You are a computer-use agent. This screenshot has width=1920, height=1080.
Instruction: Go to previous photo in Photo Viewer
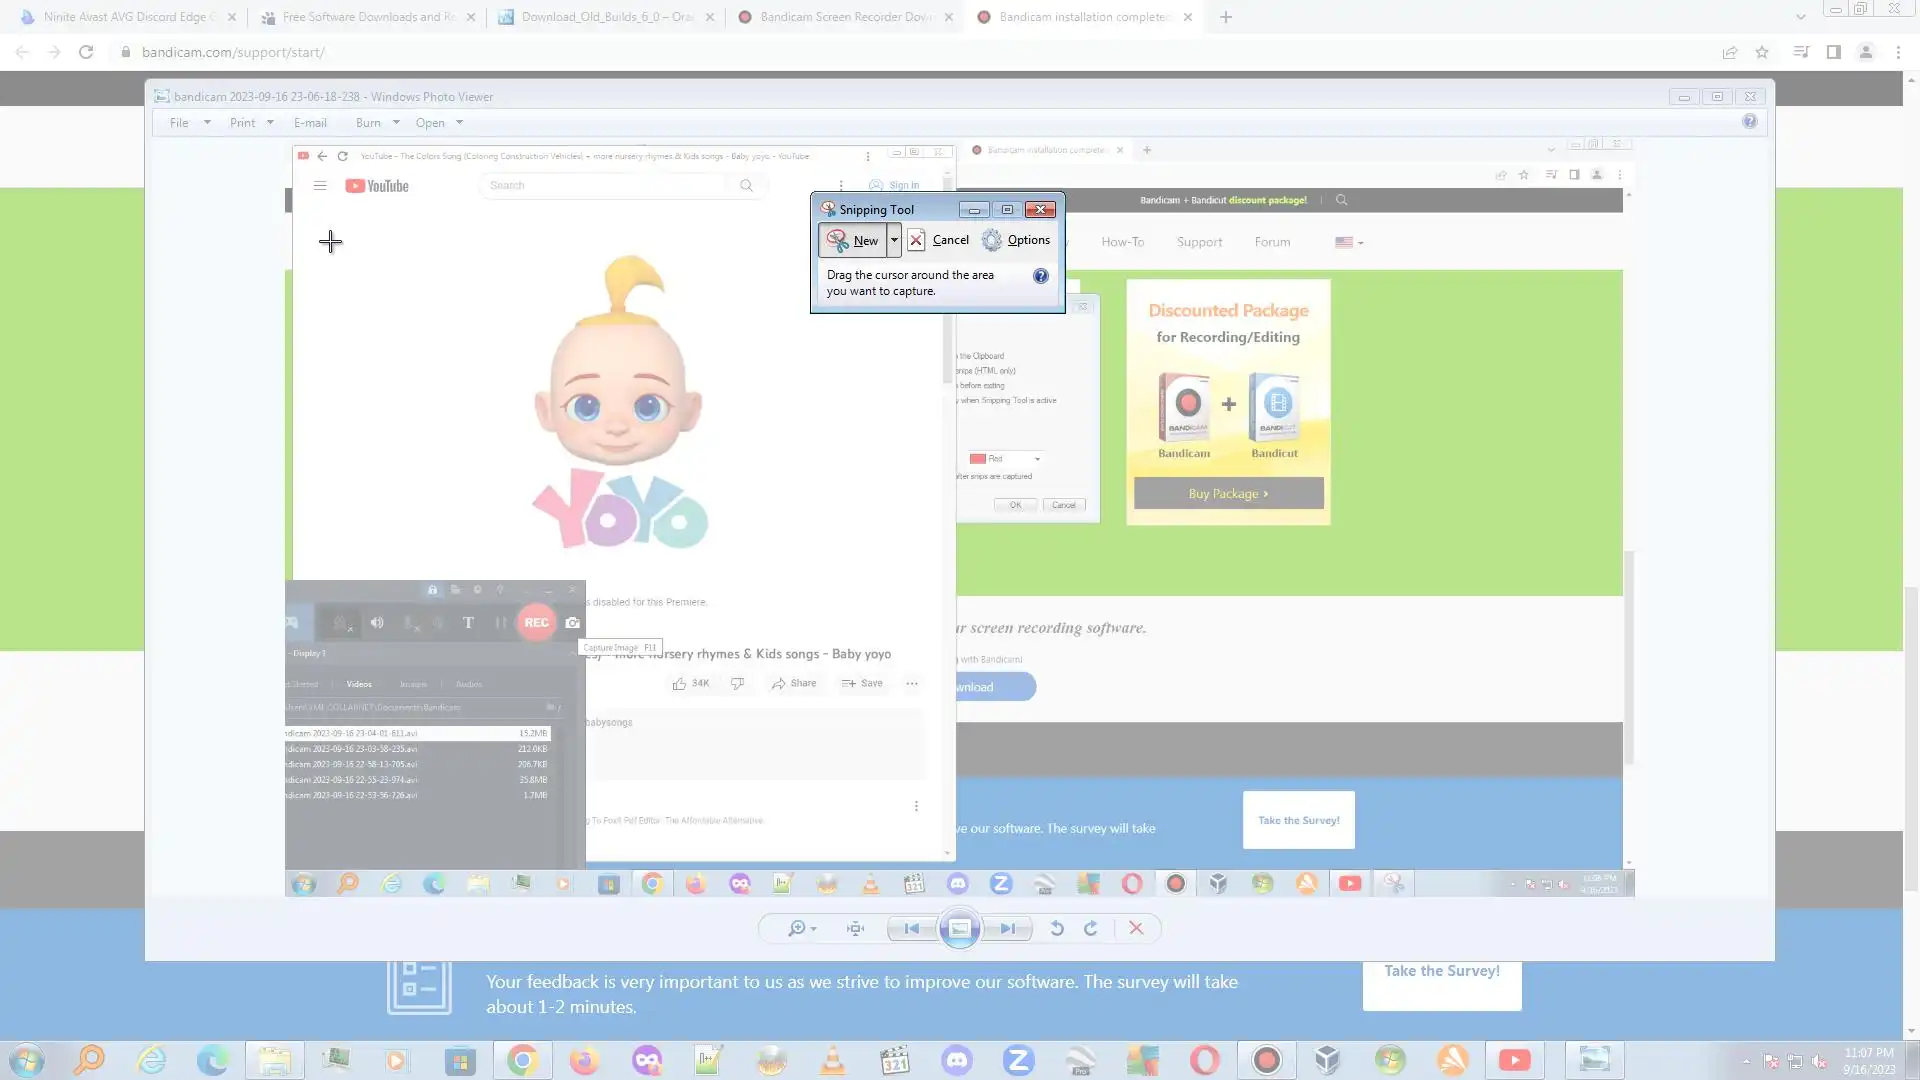911,929
